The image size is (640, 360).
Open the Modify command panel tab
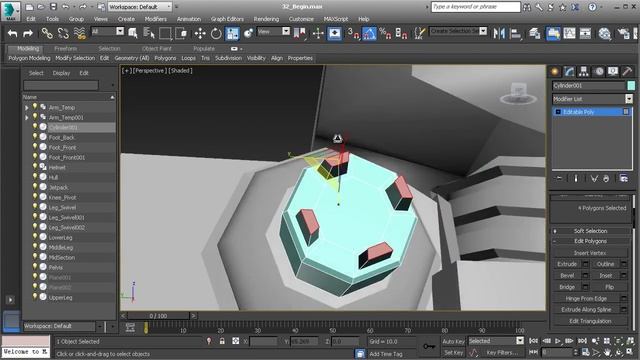point(569,72)
